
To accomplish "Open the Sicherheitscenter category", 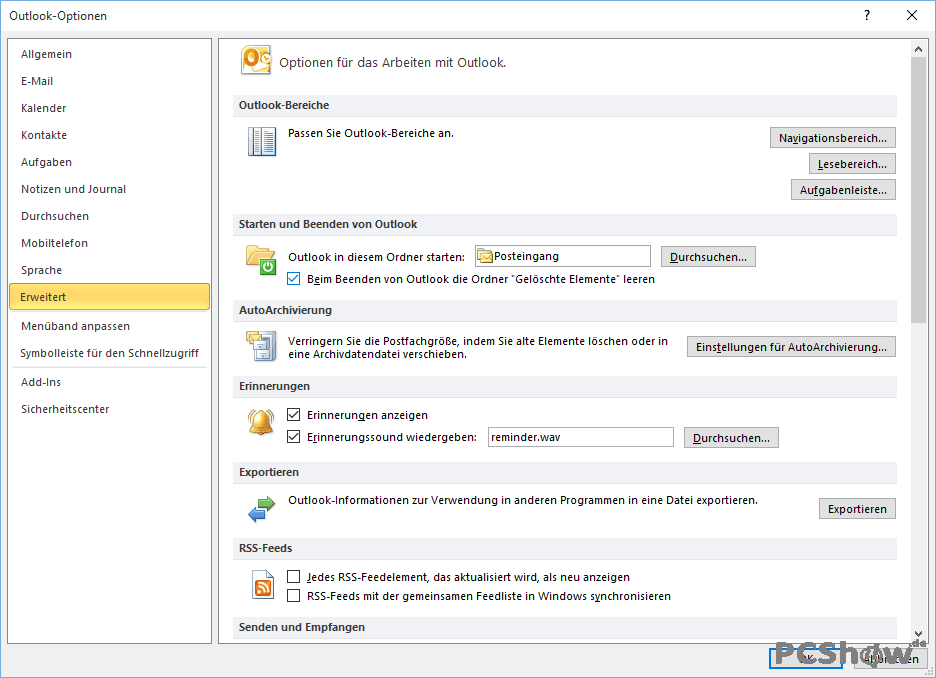I will tap(110, 409).
